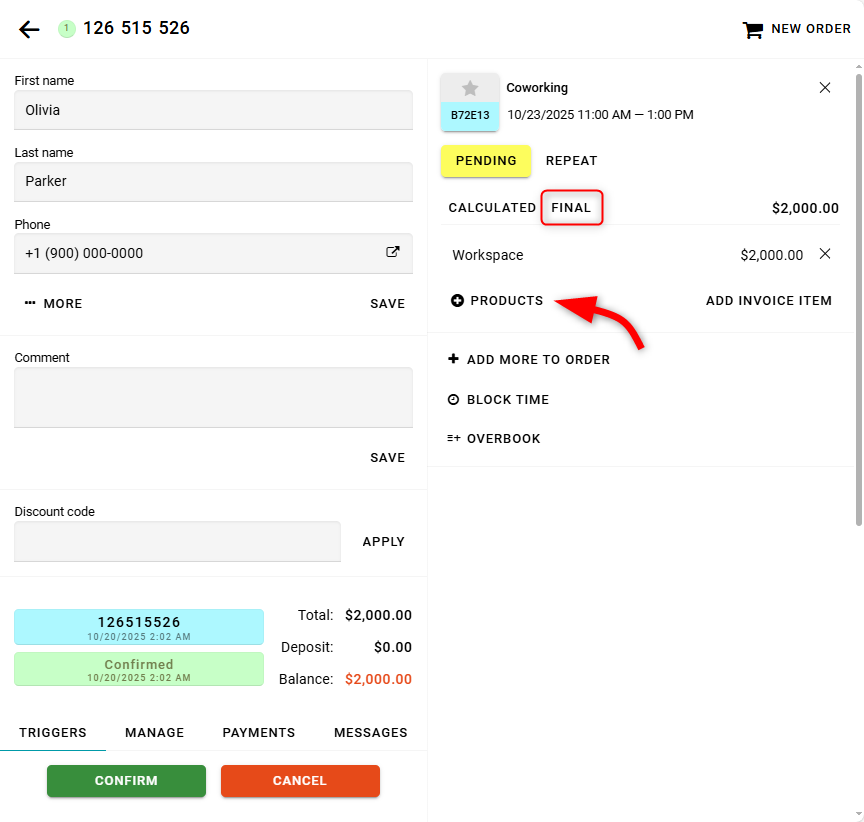The width and height of the screenshot is (864, 822).
Task: Click the green Confirmed status badge
Action: point(139,669)
